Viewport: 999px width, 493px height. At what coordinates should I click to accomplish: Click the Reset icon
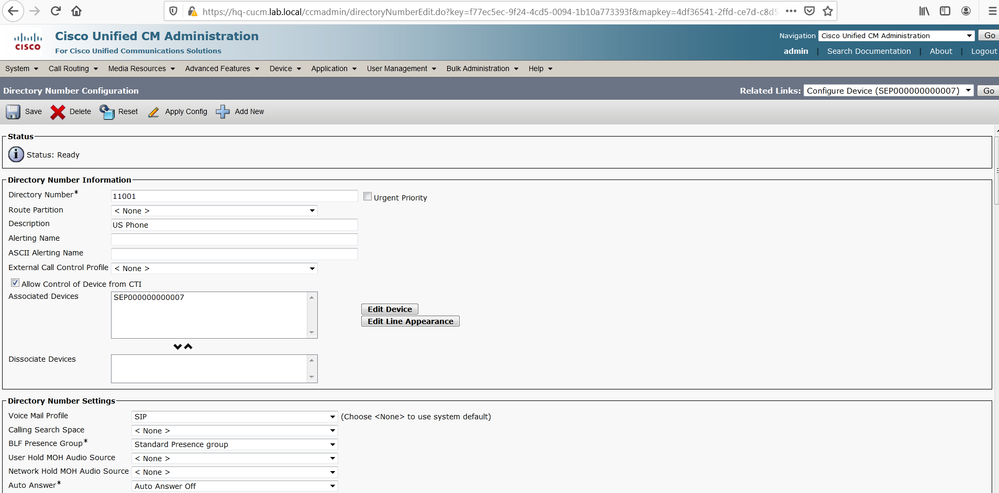pos(107,112)
